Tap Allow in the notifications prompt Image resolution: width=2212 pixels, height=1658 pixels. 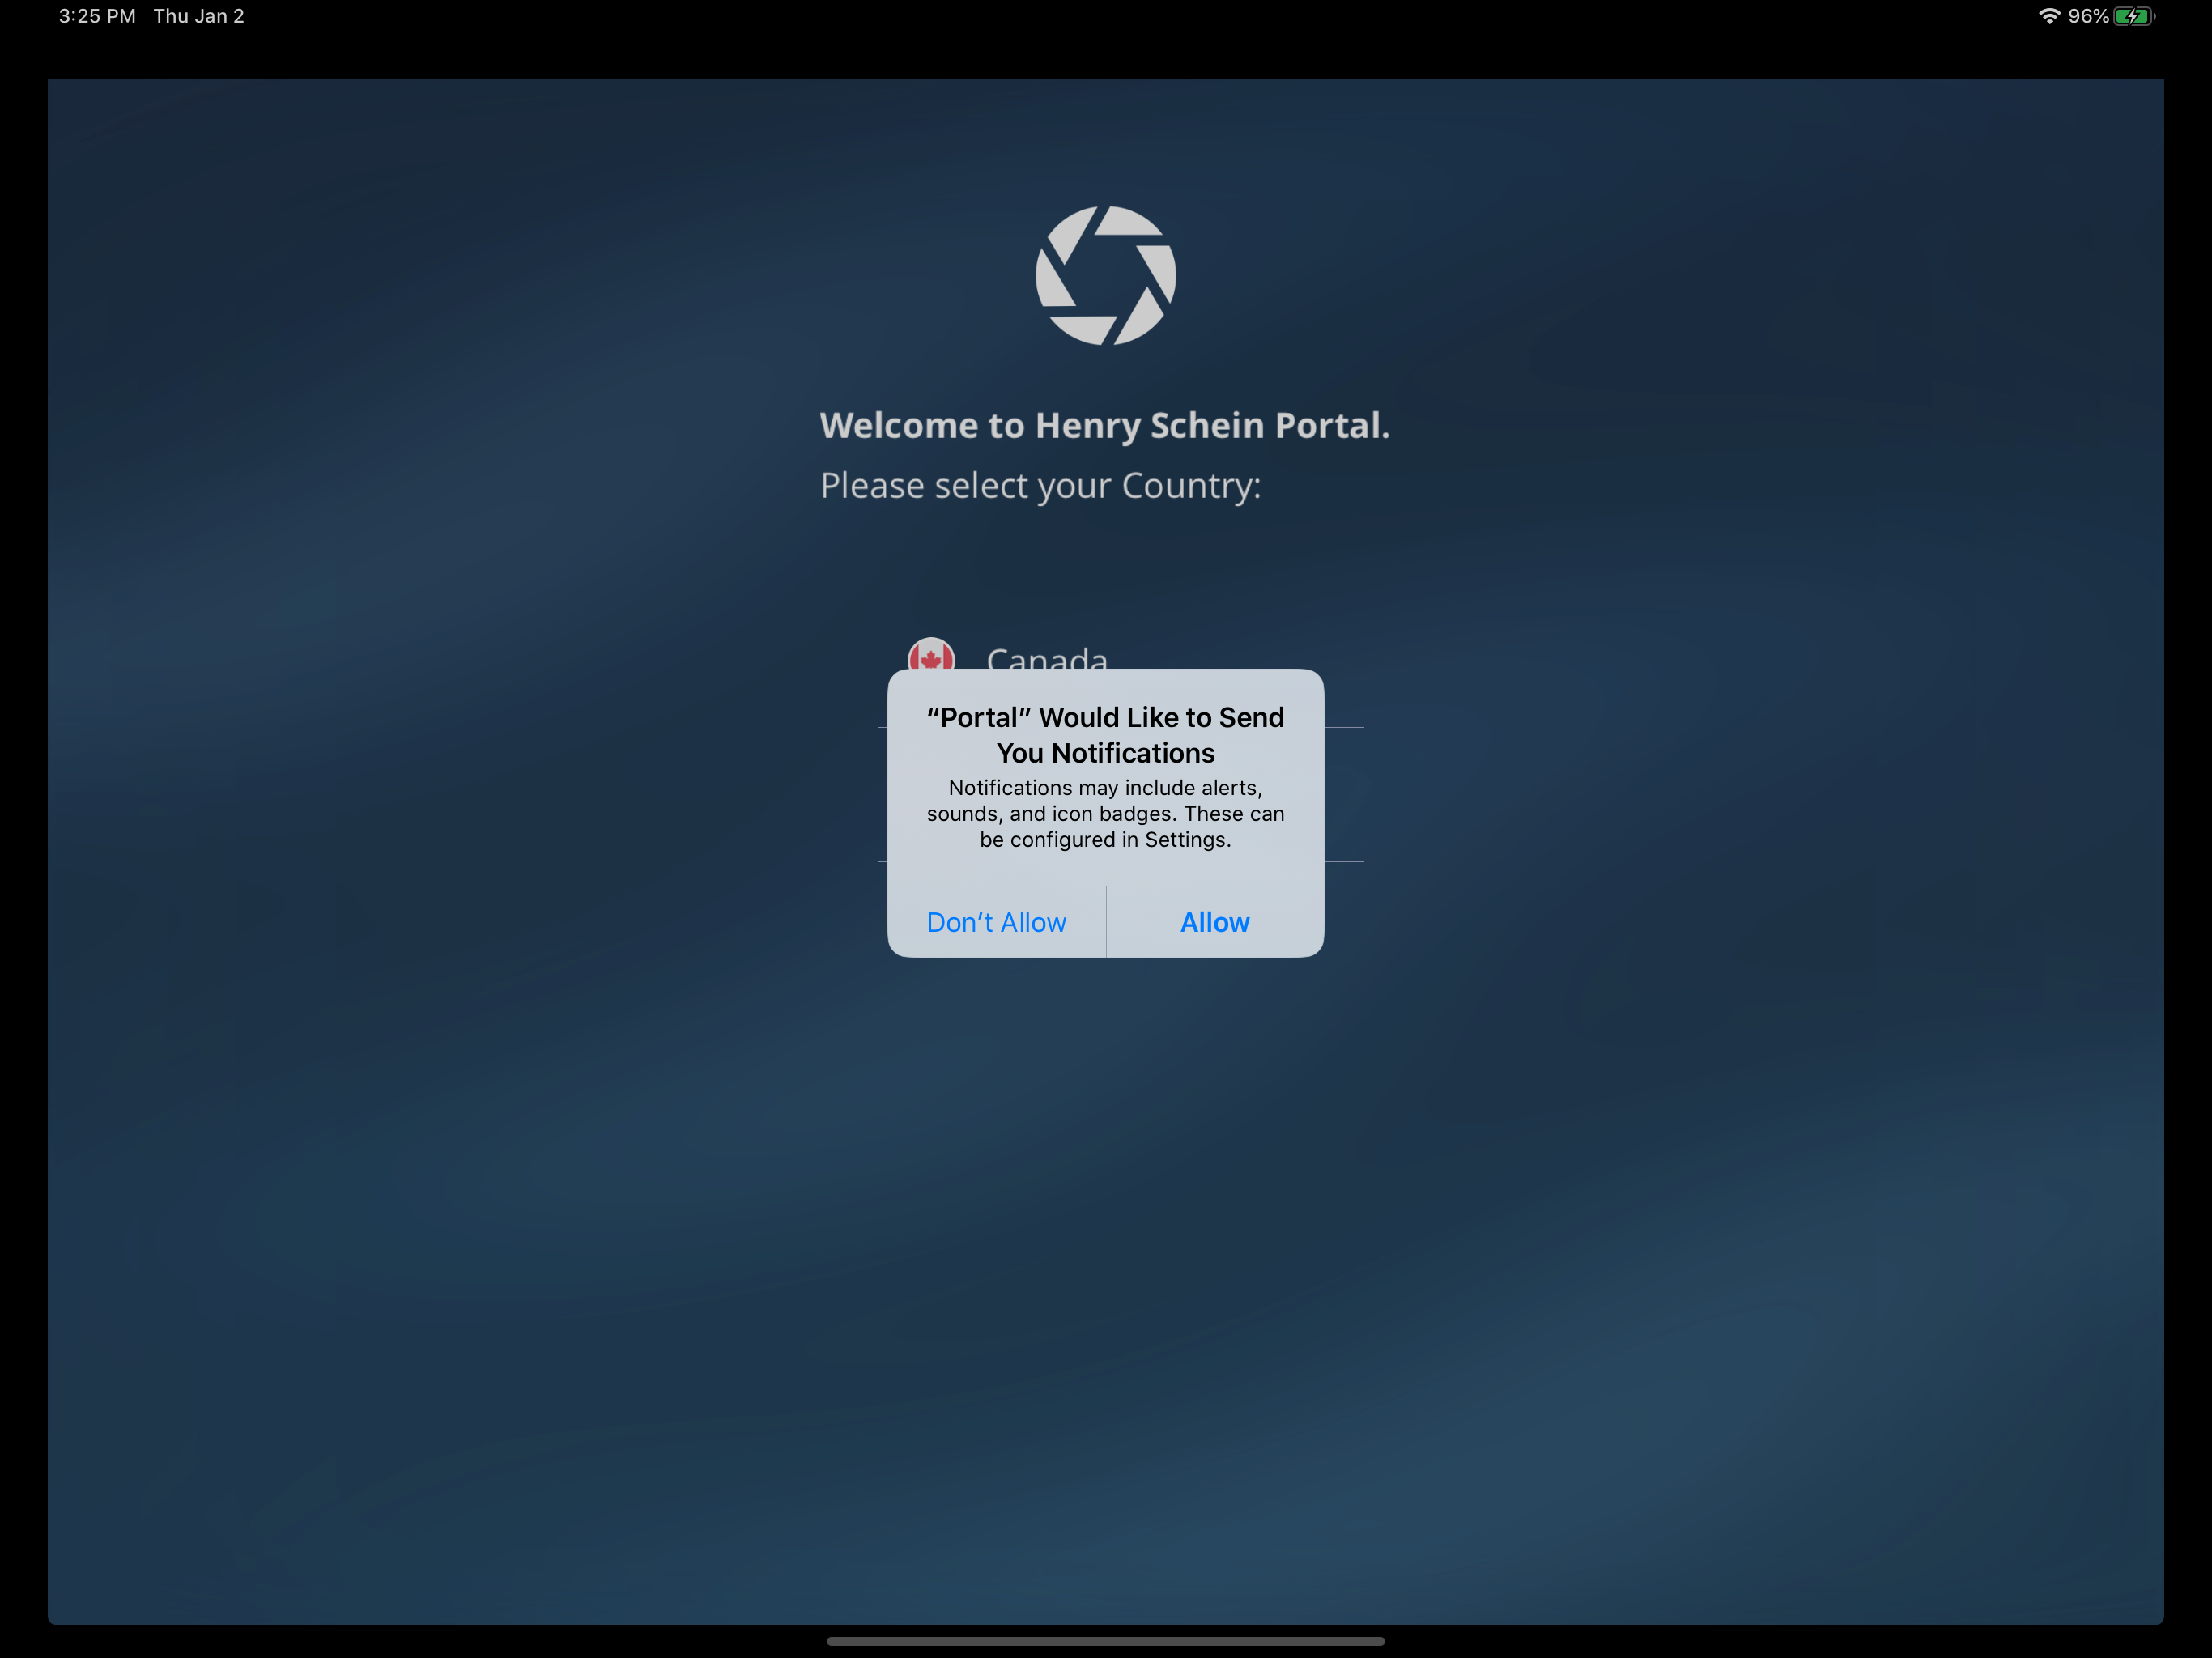[x=1215, y=922]
